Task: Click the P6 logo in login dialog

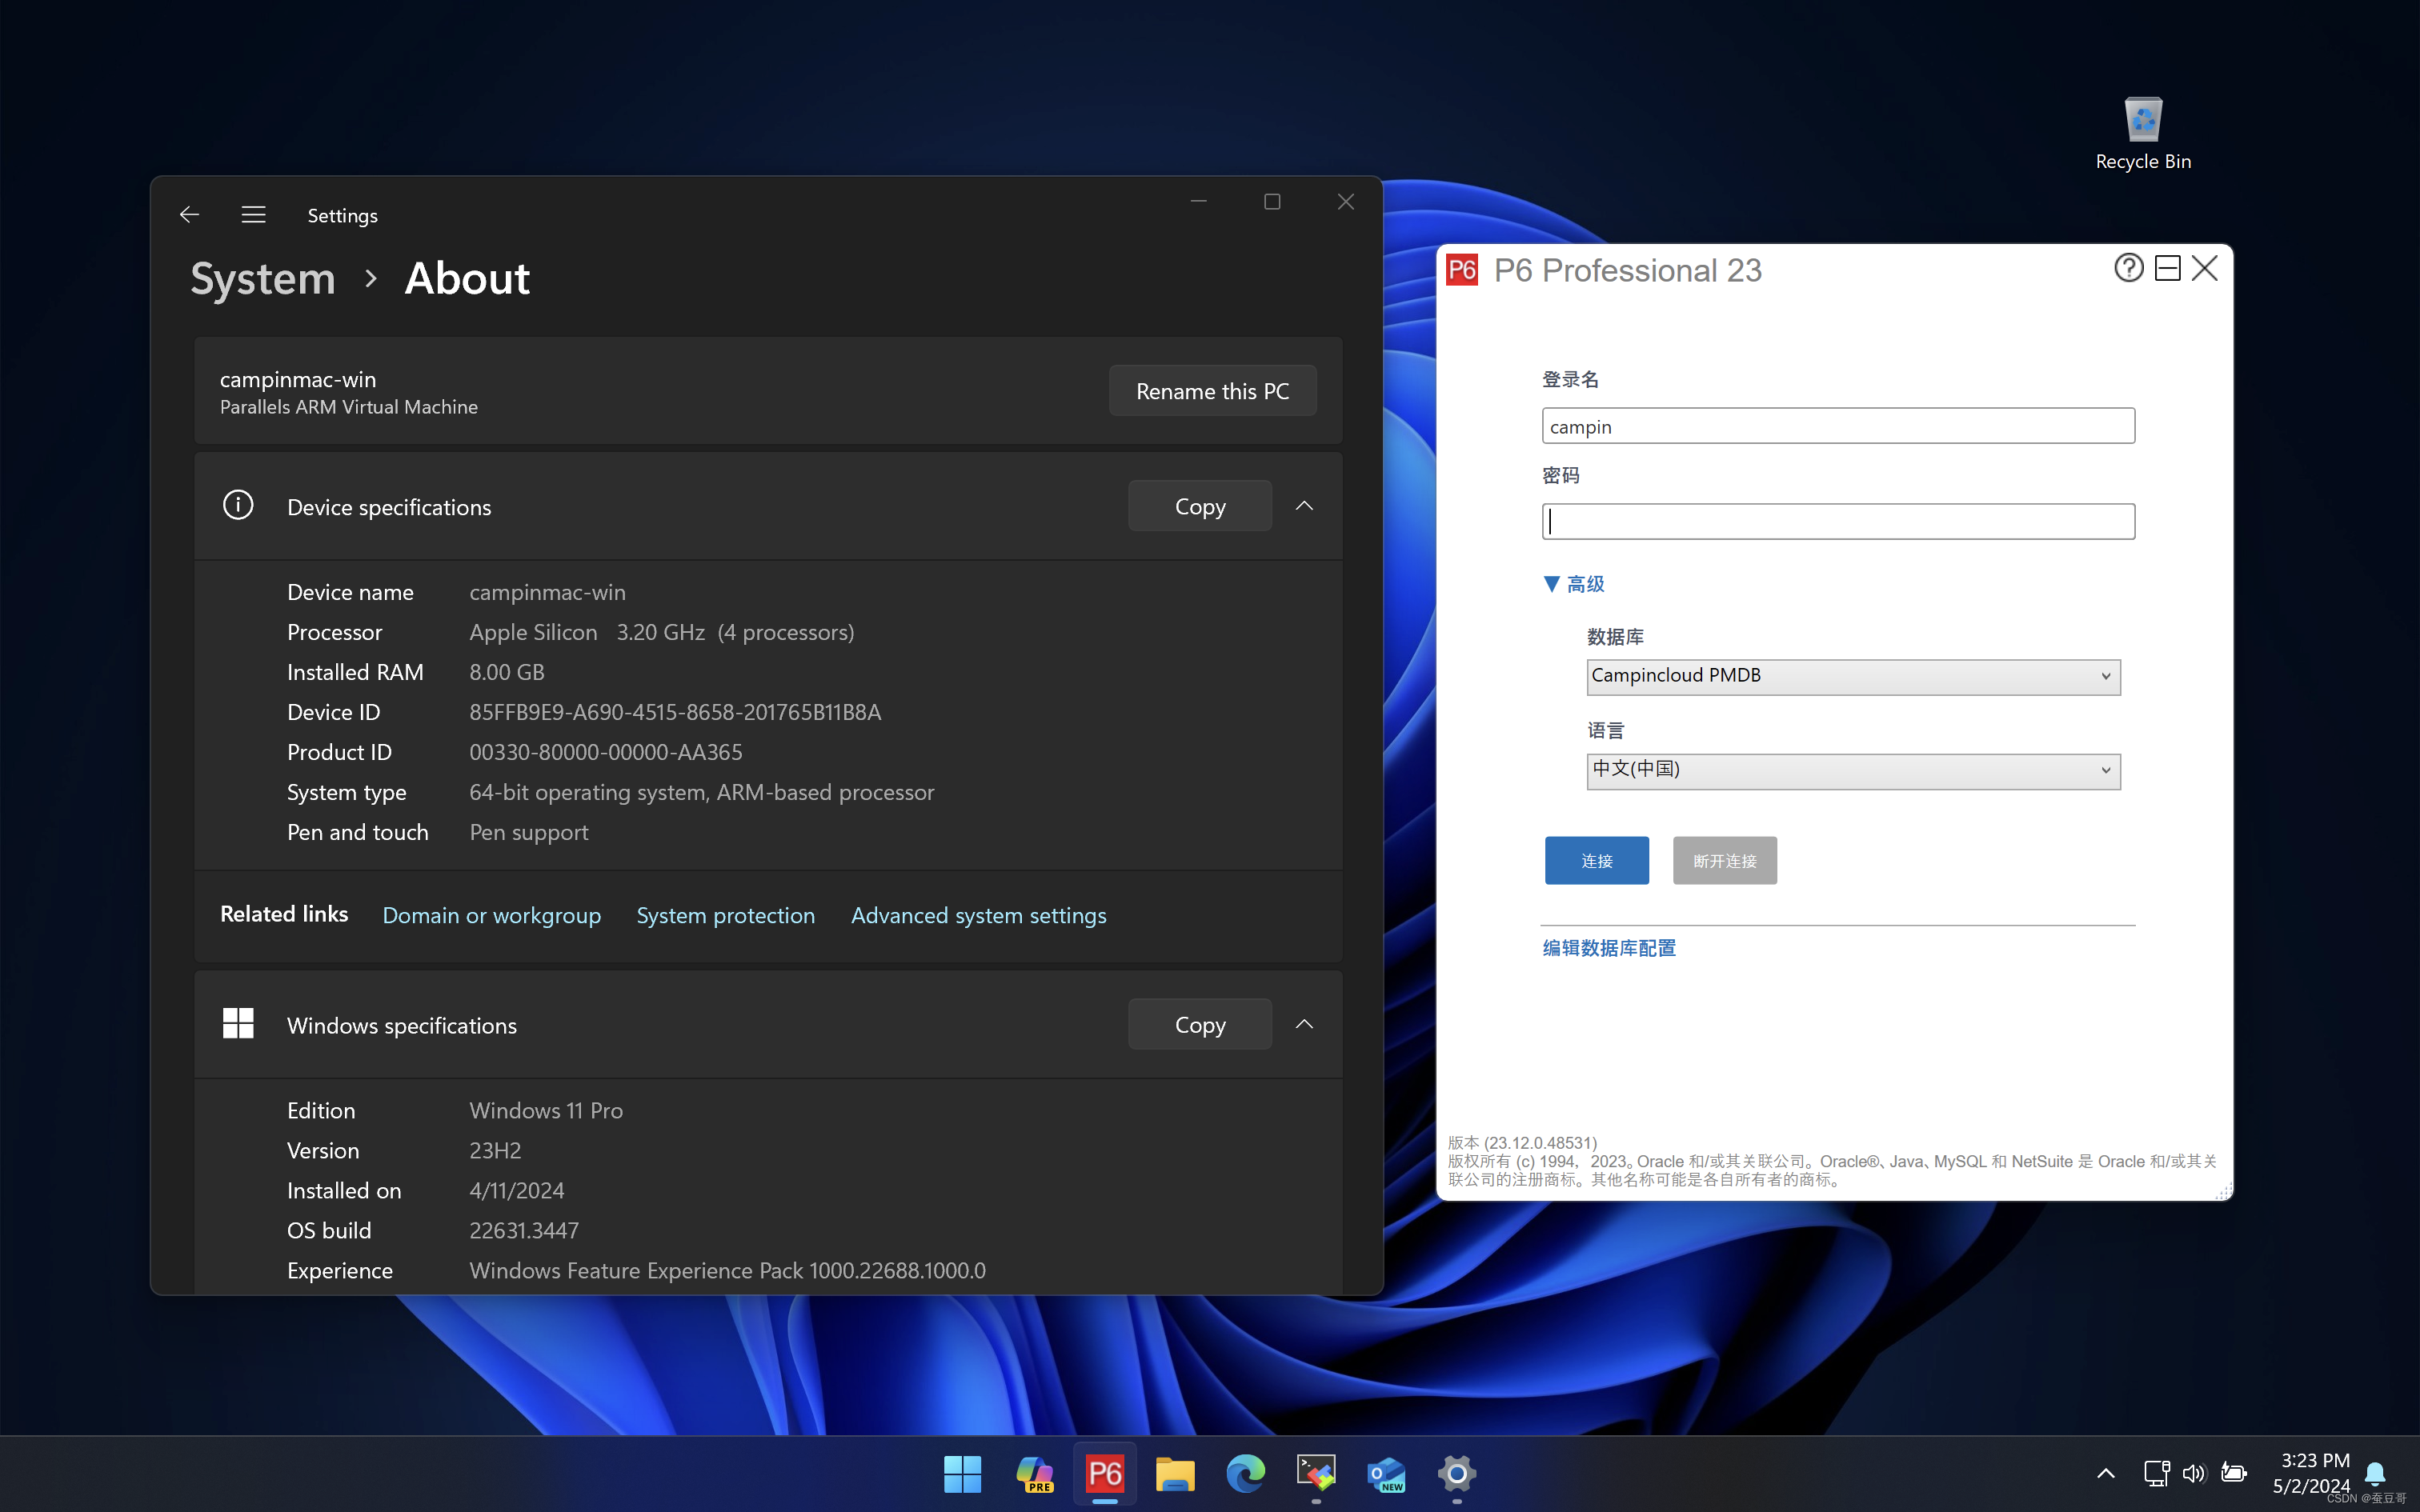Action: tap(1462, 270)
